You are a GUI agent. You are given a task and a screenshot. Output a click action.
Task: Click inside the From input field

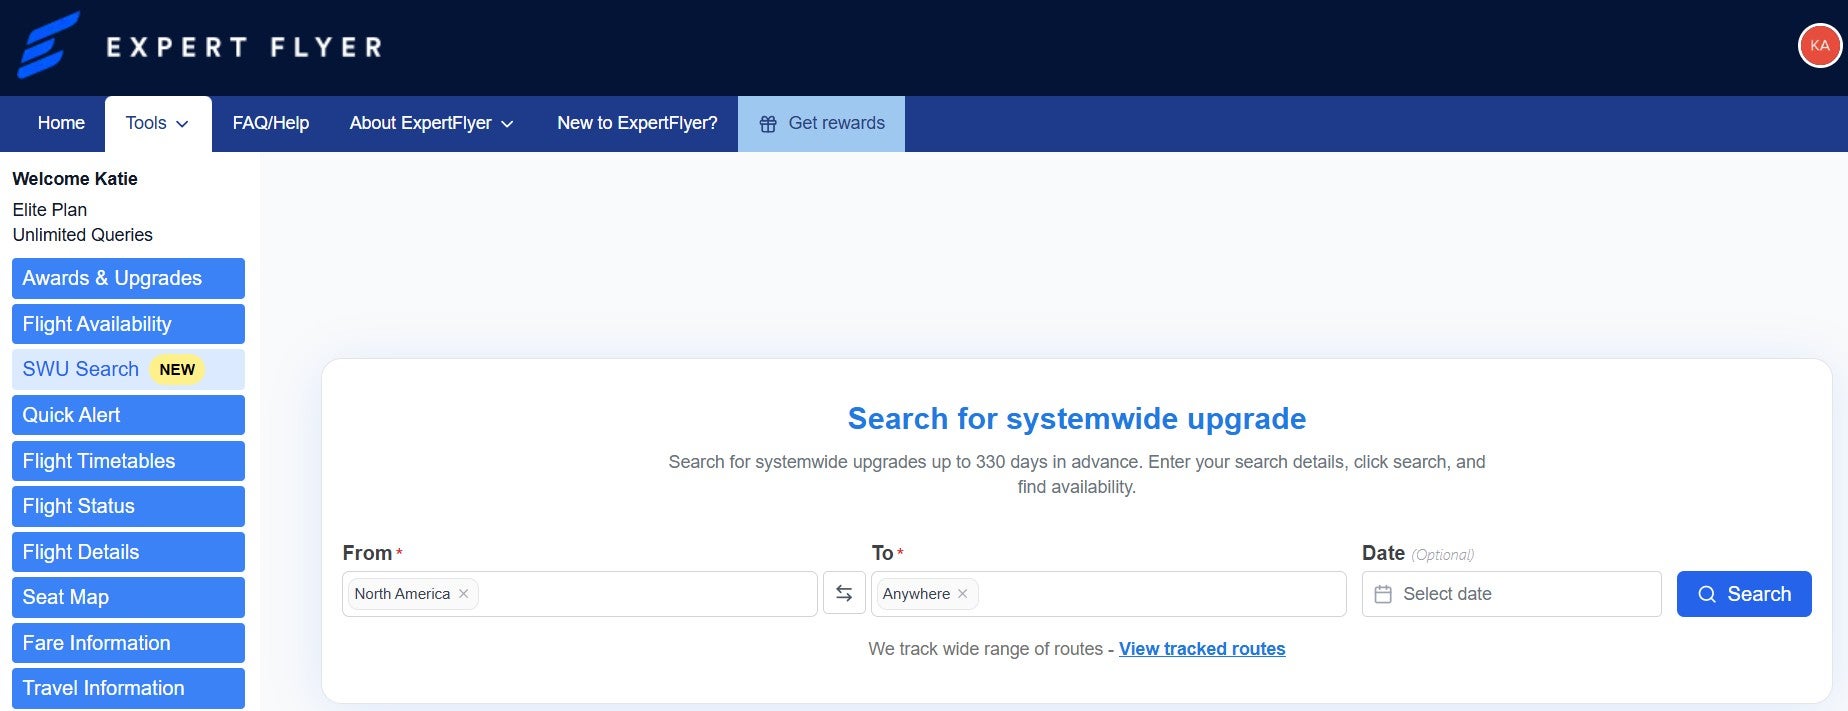645,594
